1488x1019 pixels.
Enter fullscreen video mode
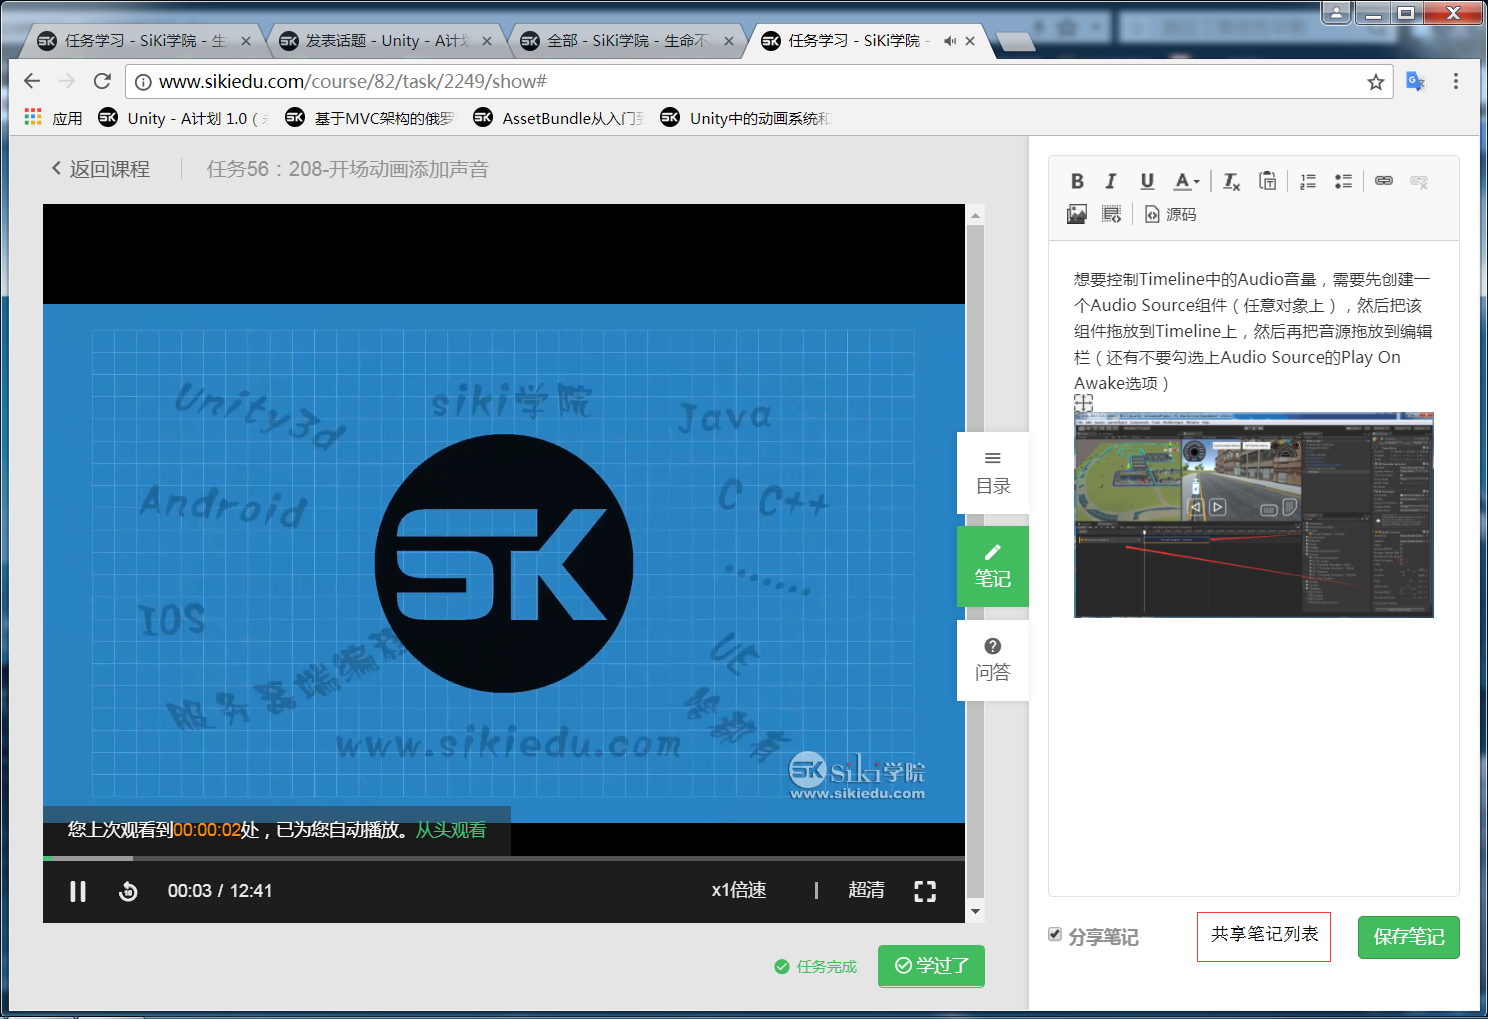(925, 891)
